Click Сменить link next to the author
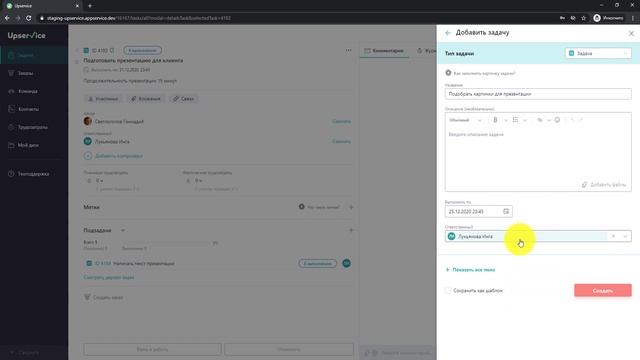 pyautogui.click(x=341, y=121)
